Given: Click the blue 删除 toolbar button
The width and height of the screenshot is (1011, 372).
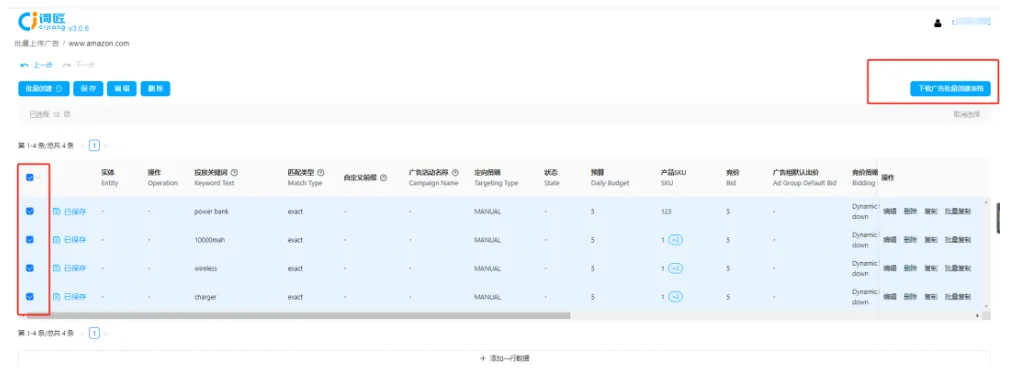Looking at the screenshot, I should click(x=155, y=89).
